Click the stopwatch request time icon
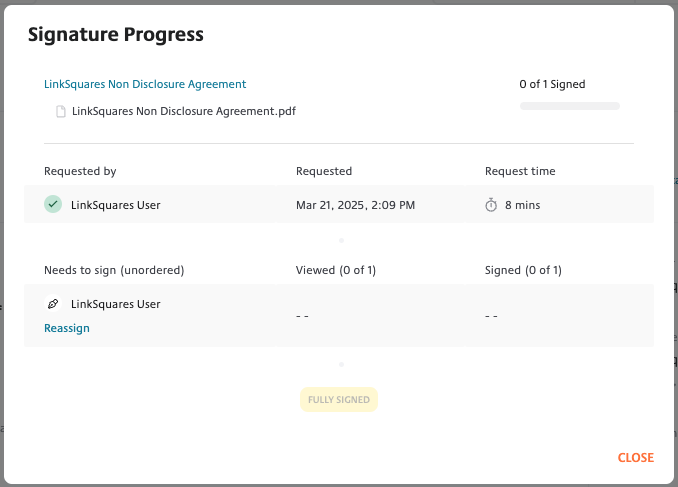This screenshot has height=487, width=678. [491, 205]
